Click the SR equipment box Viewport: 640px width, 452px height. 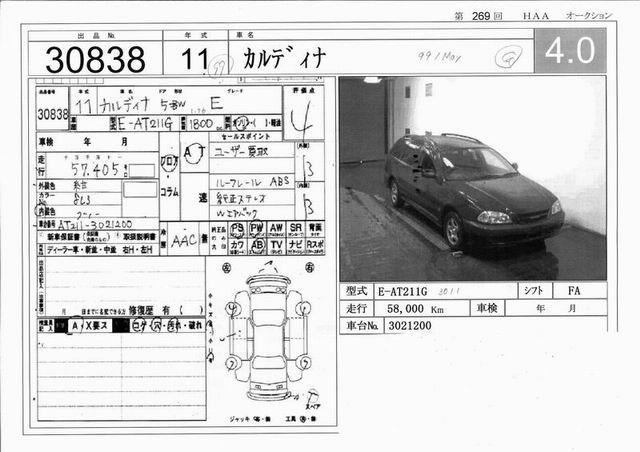click(296, 229)
